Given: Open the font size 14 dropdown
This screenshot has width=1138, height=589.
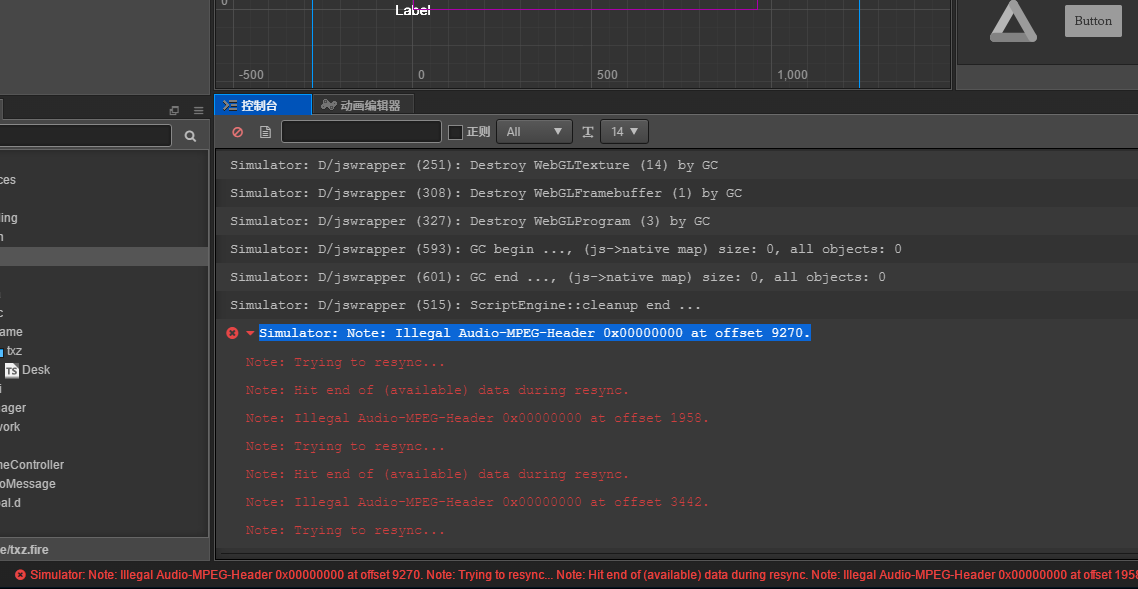Looking at the screenshot, I should pos(624,132).
